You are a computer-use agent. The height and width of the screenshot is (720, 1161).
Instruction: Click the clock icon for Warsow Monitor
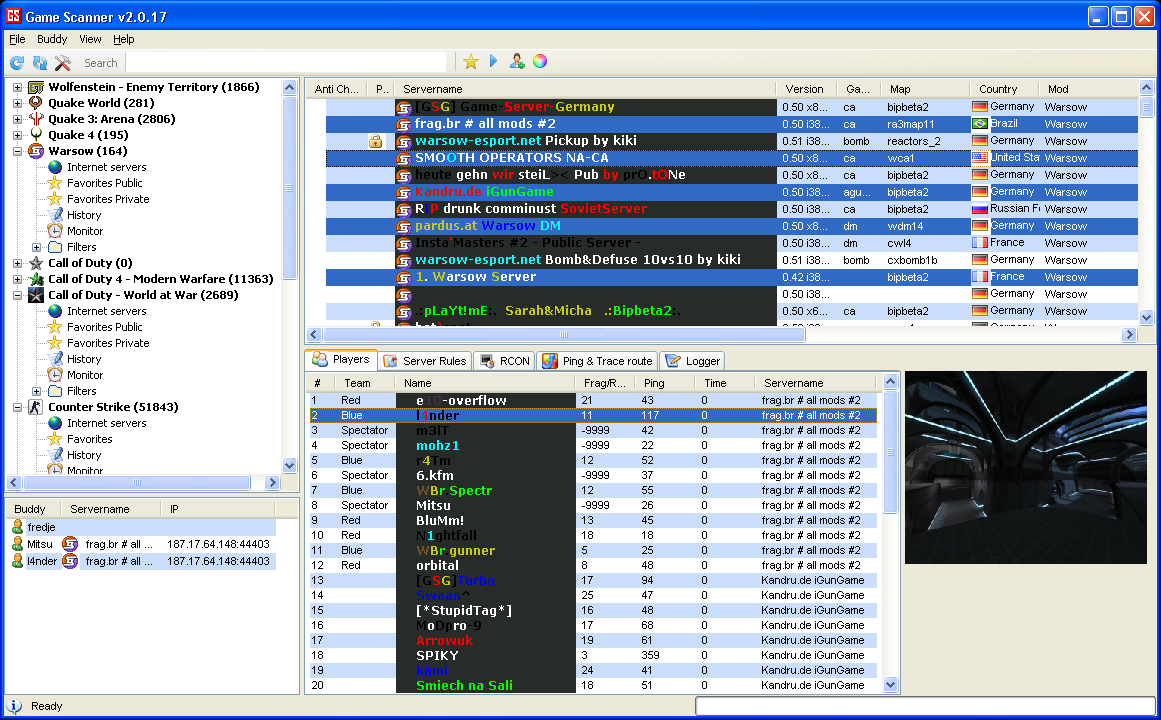click(55, 231)
